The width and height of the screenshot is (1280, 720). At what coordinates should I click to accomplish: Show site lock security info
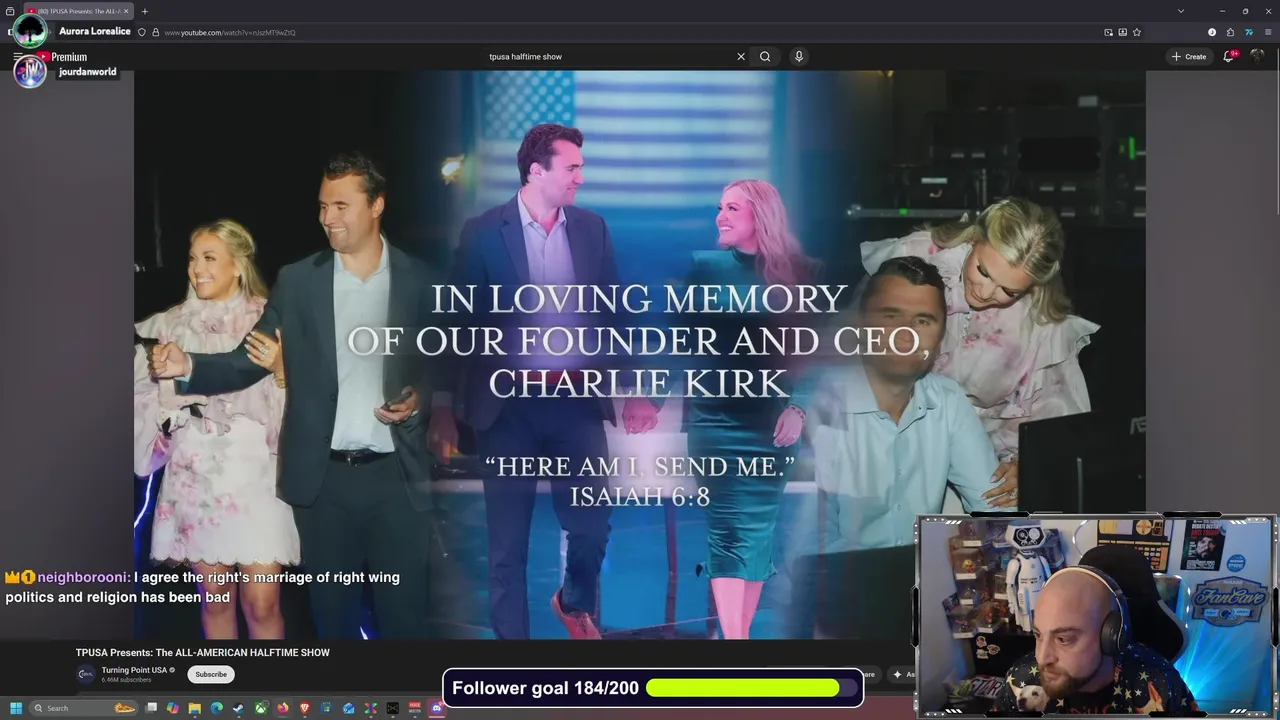coord(154,32)
